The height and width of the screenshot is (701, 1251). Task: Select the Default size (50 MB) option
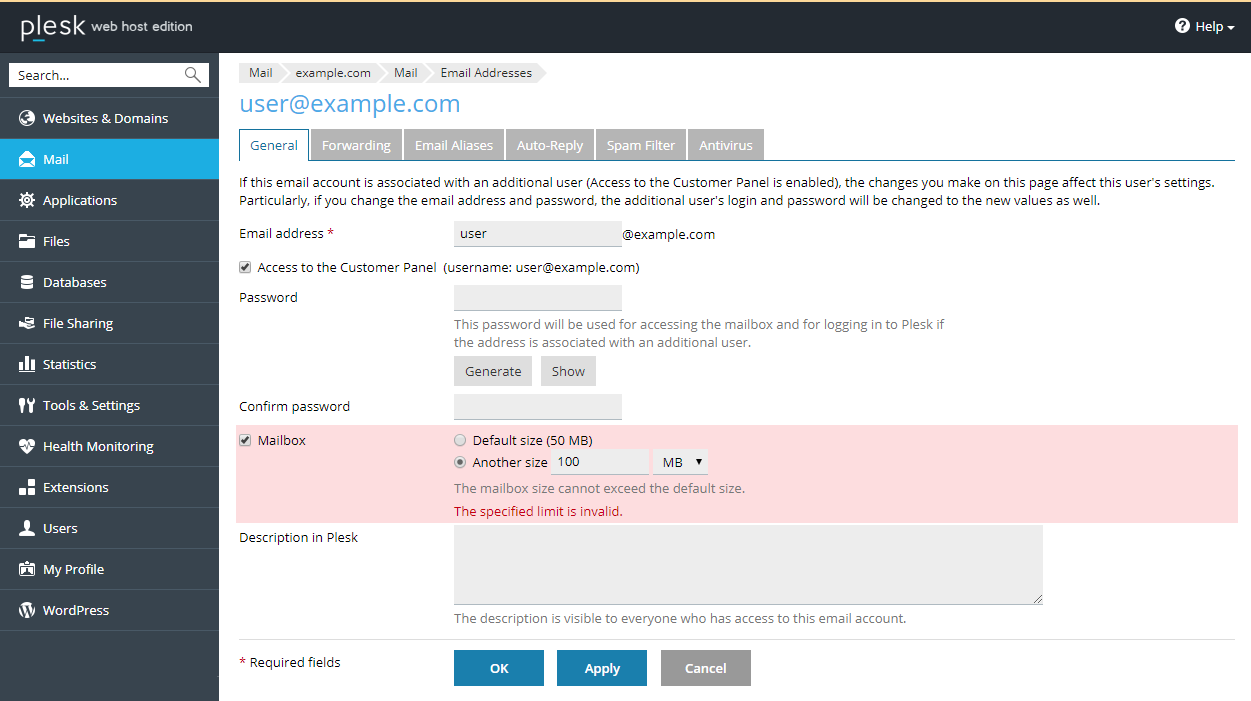click(x=460, y=440)
